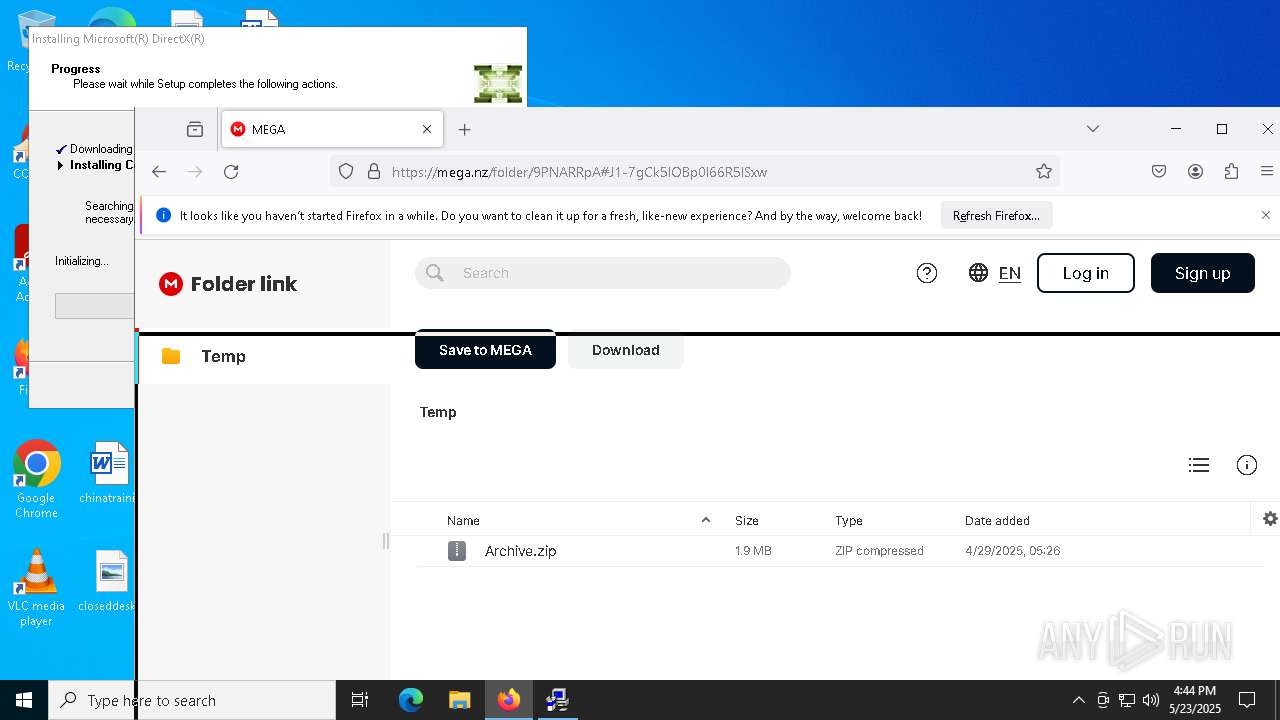Open Task View in taskbar
Screen dimensions: 1280x720
point(360,700)
